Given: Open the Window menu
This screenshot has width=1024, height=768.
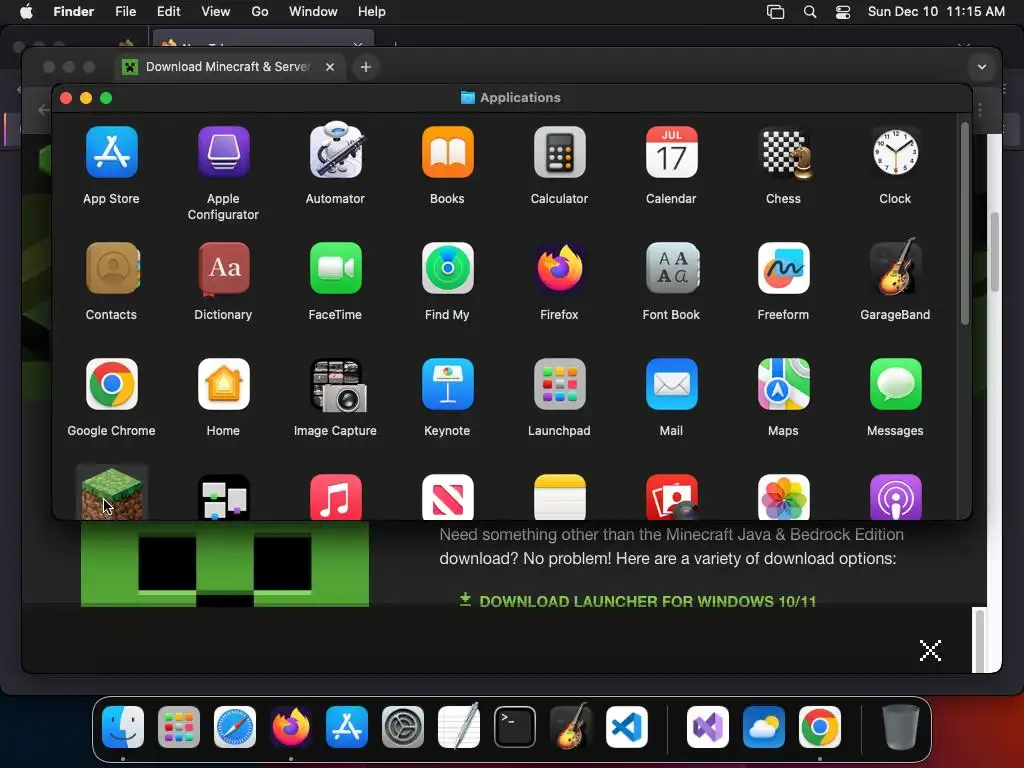Looking at the screenshot, I should pyautogui.click(x=313, y=11).
